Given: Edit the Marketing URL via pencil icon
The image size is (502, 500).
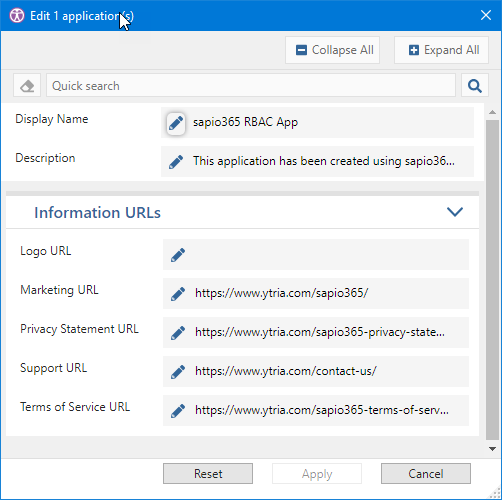Looking at the screenshot, I should click(x=178, y=294).
